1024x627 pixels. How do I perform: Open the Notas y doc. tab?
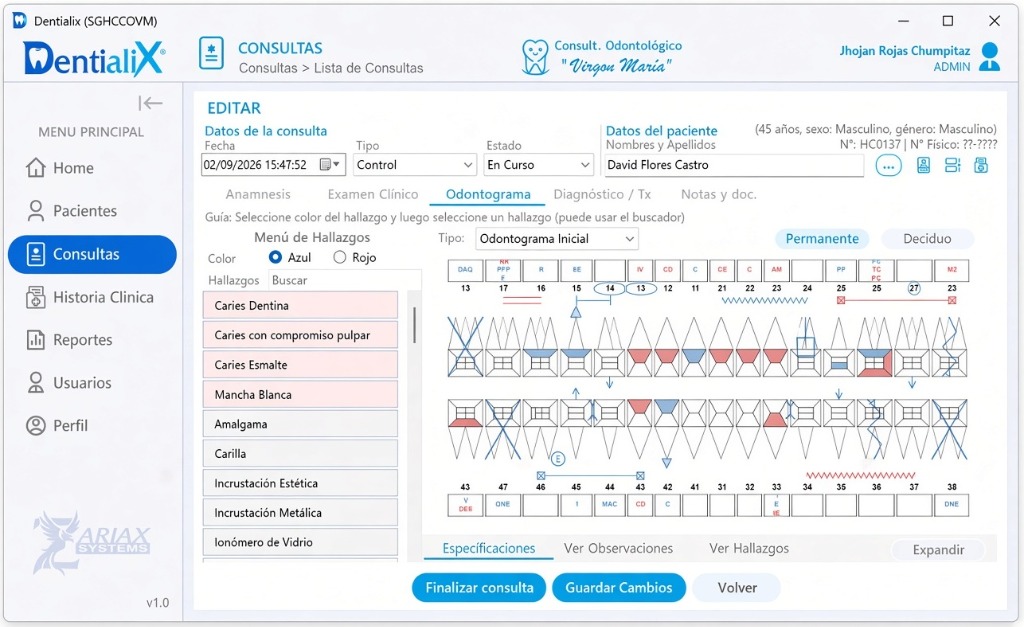click(718, 194)
